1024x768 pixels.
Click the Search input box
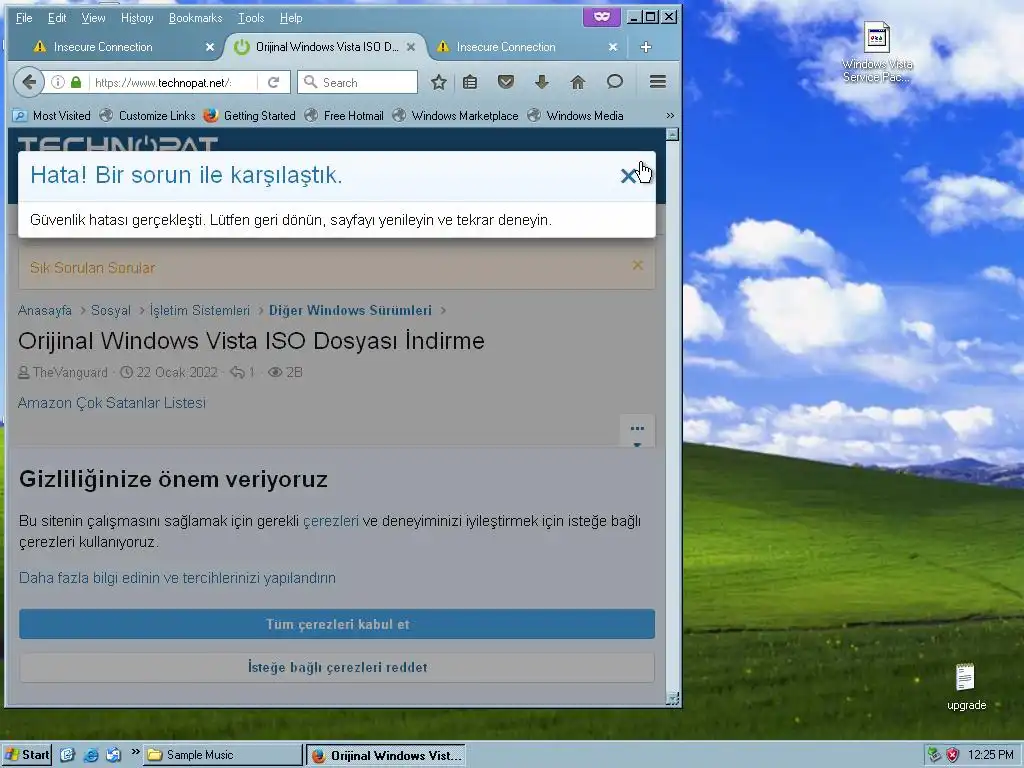click(358, 82)
